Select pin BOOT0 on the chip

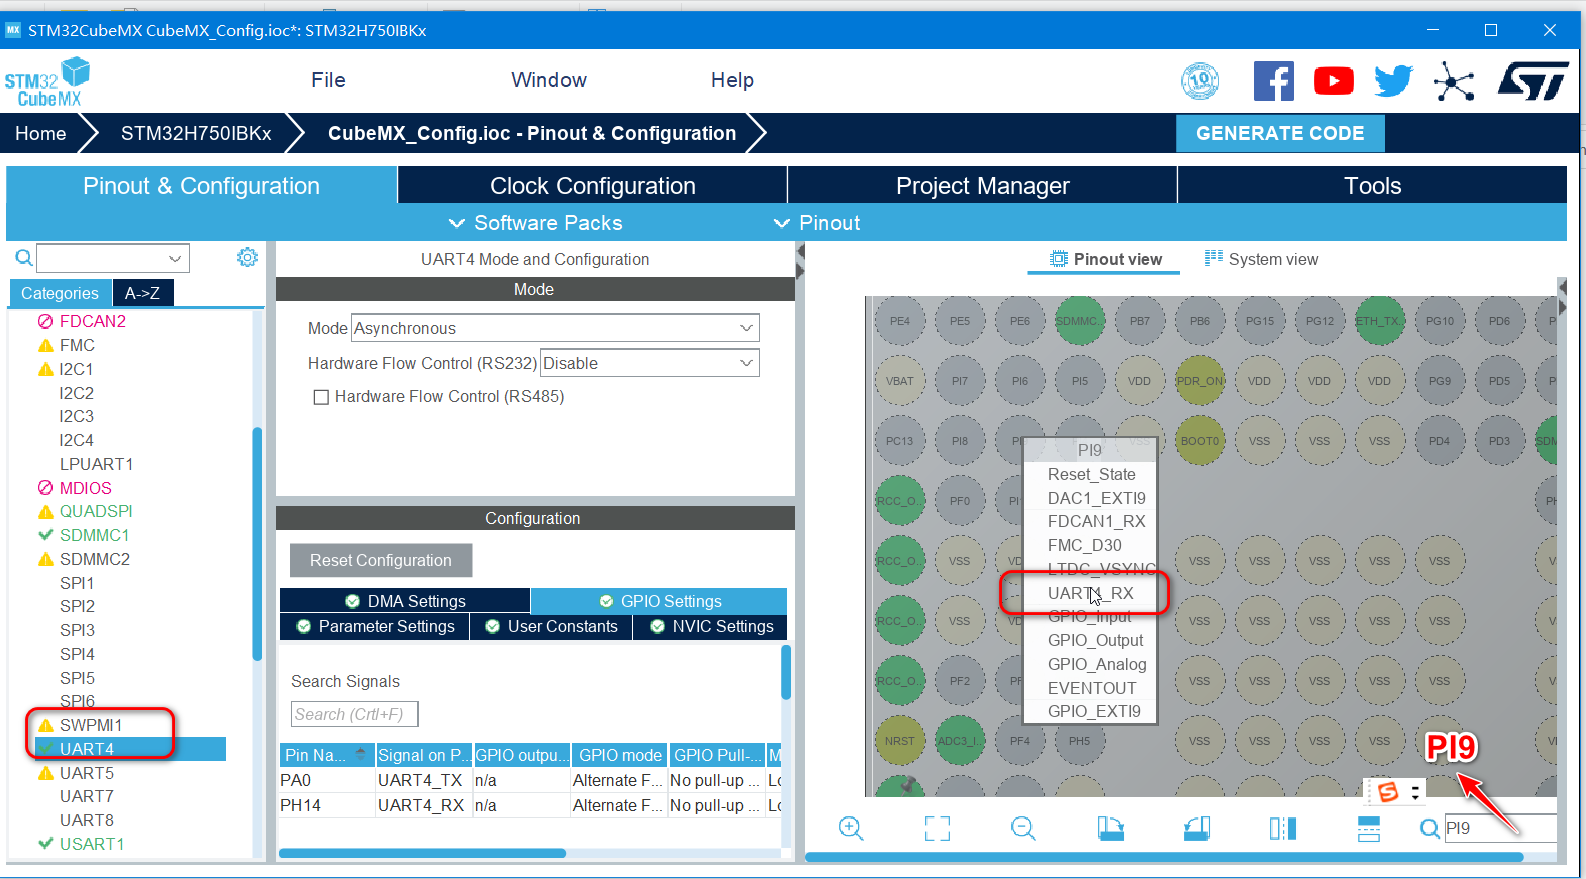(x=1199, y=441)
